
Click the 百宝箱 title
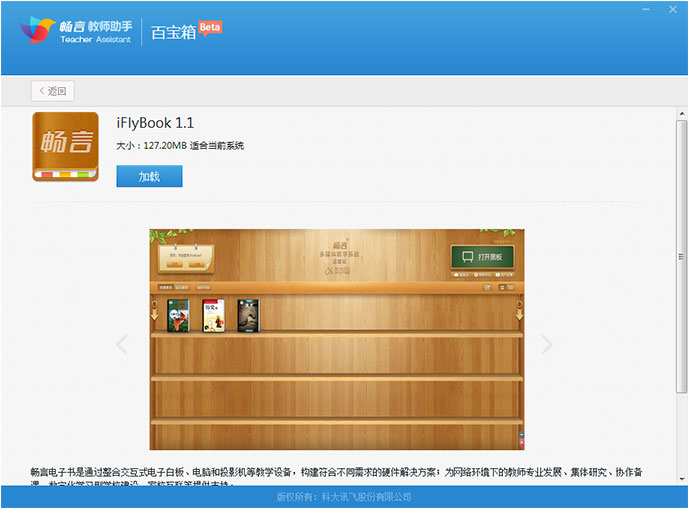(173, 33)
